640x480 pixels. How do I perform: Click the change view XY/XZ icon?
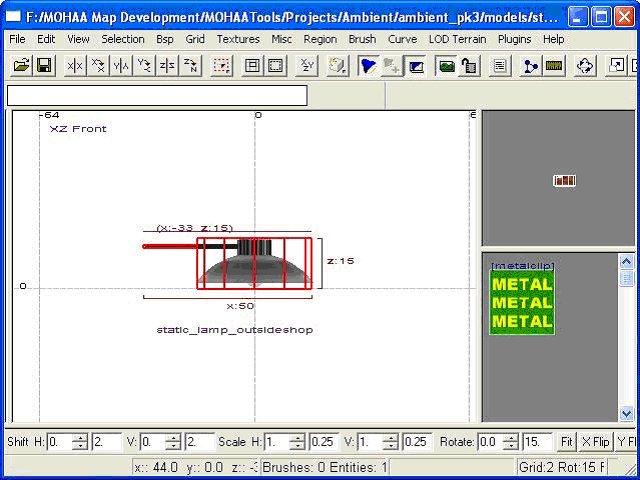(x=307, y=66)
